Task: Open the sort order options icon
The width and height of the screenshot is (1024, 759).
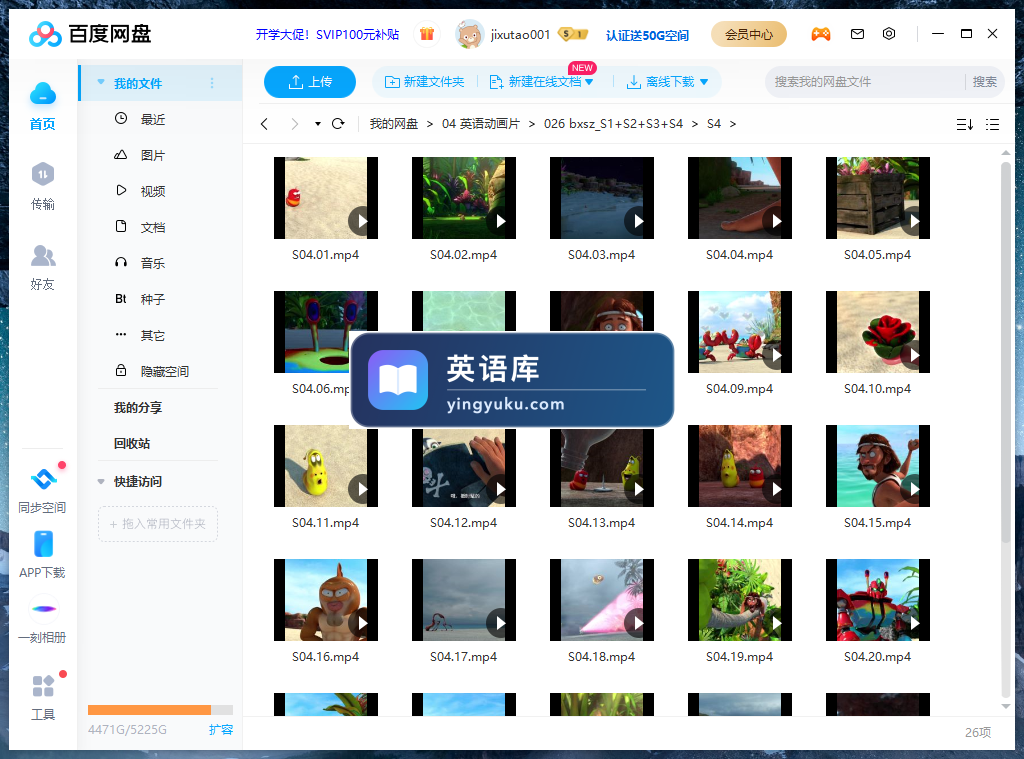Action: click(965, 124)
